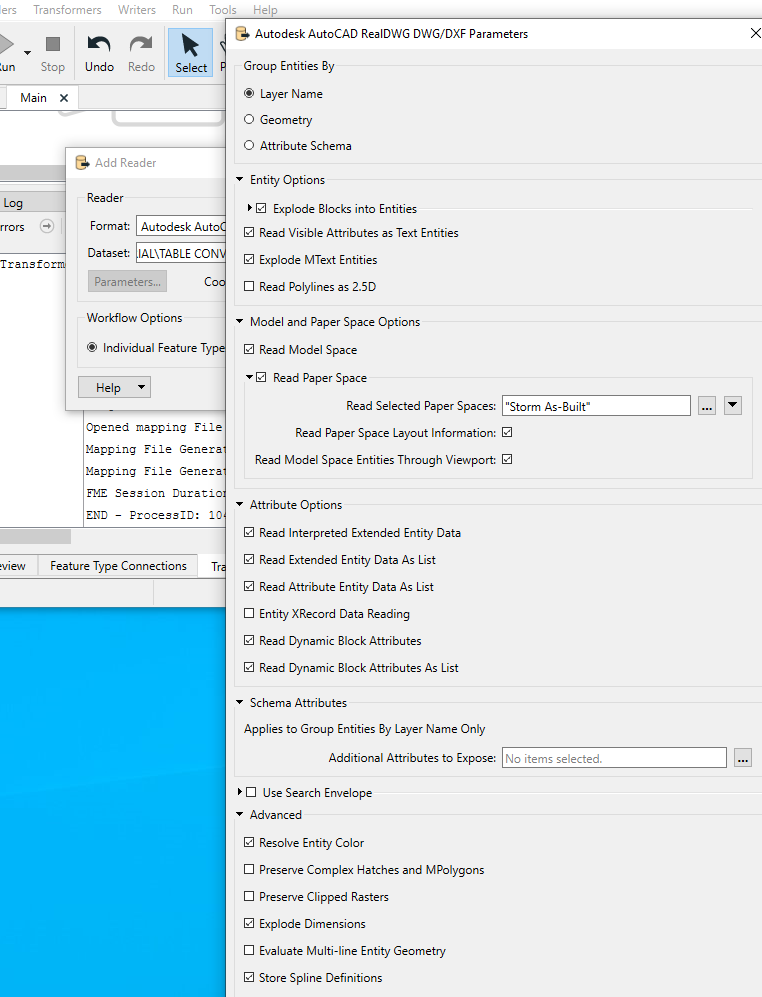The width and height of the screenshot is (762, 997).
Task: Close the Main canvas tab
Action: pyautogui.click(x=64, y=98)
